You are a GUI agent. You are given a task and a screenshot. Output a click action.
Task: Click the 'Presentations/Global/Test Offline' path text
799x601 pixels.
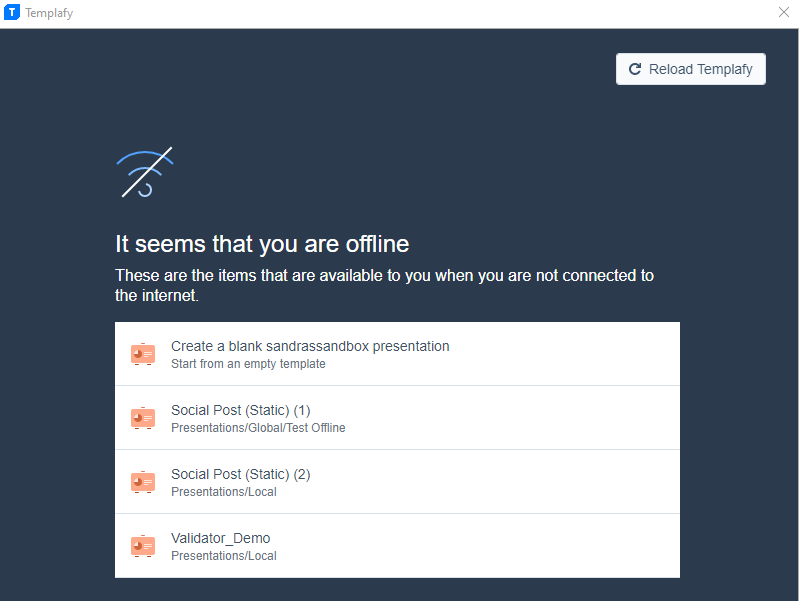click(258, 428)
